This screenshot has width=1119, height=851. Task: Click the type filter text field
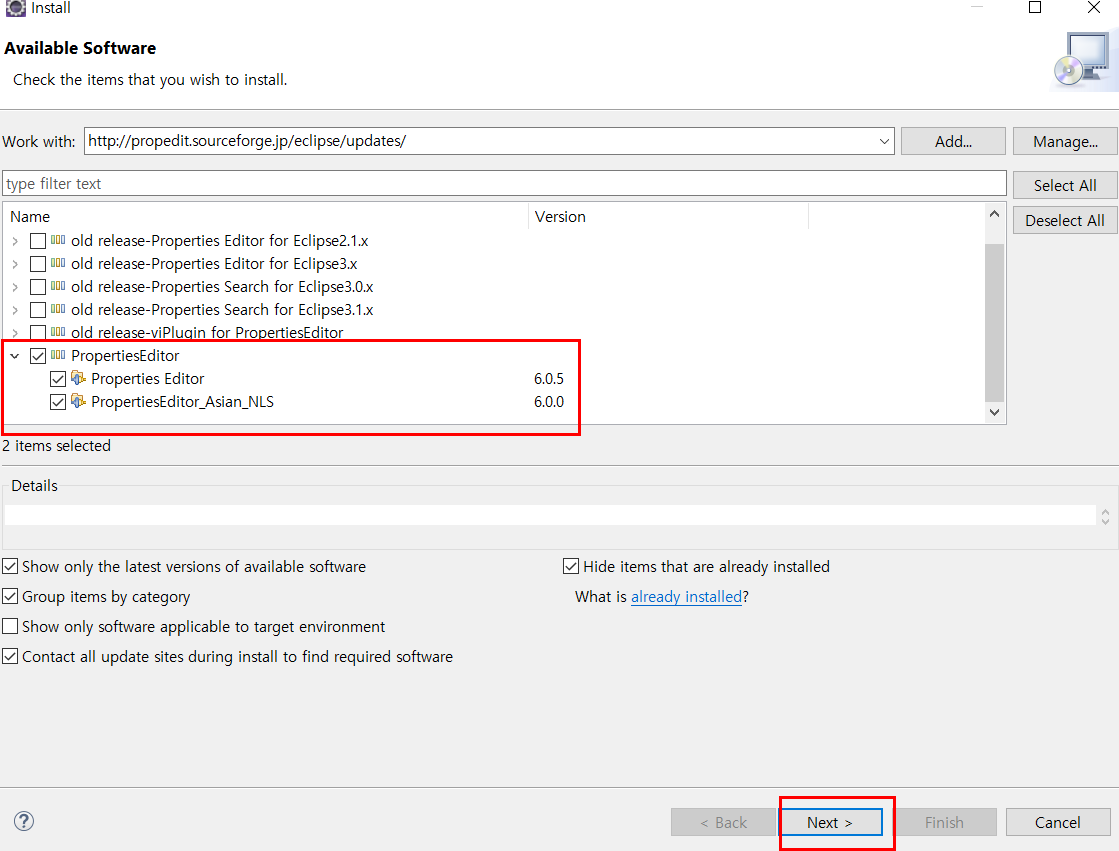click(x=504, y=183)
